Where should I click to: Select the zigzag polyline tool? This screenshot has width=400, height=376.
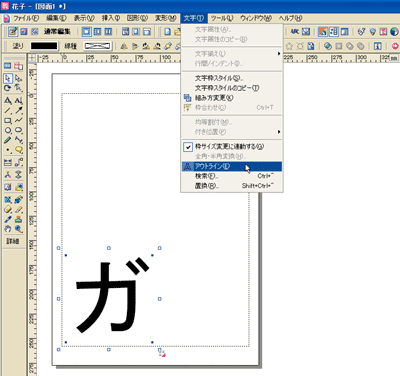[19, 120]
